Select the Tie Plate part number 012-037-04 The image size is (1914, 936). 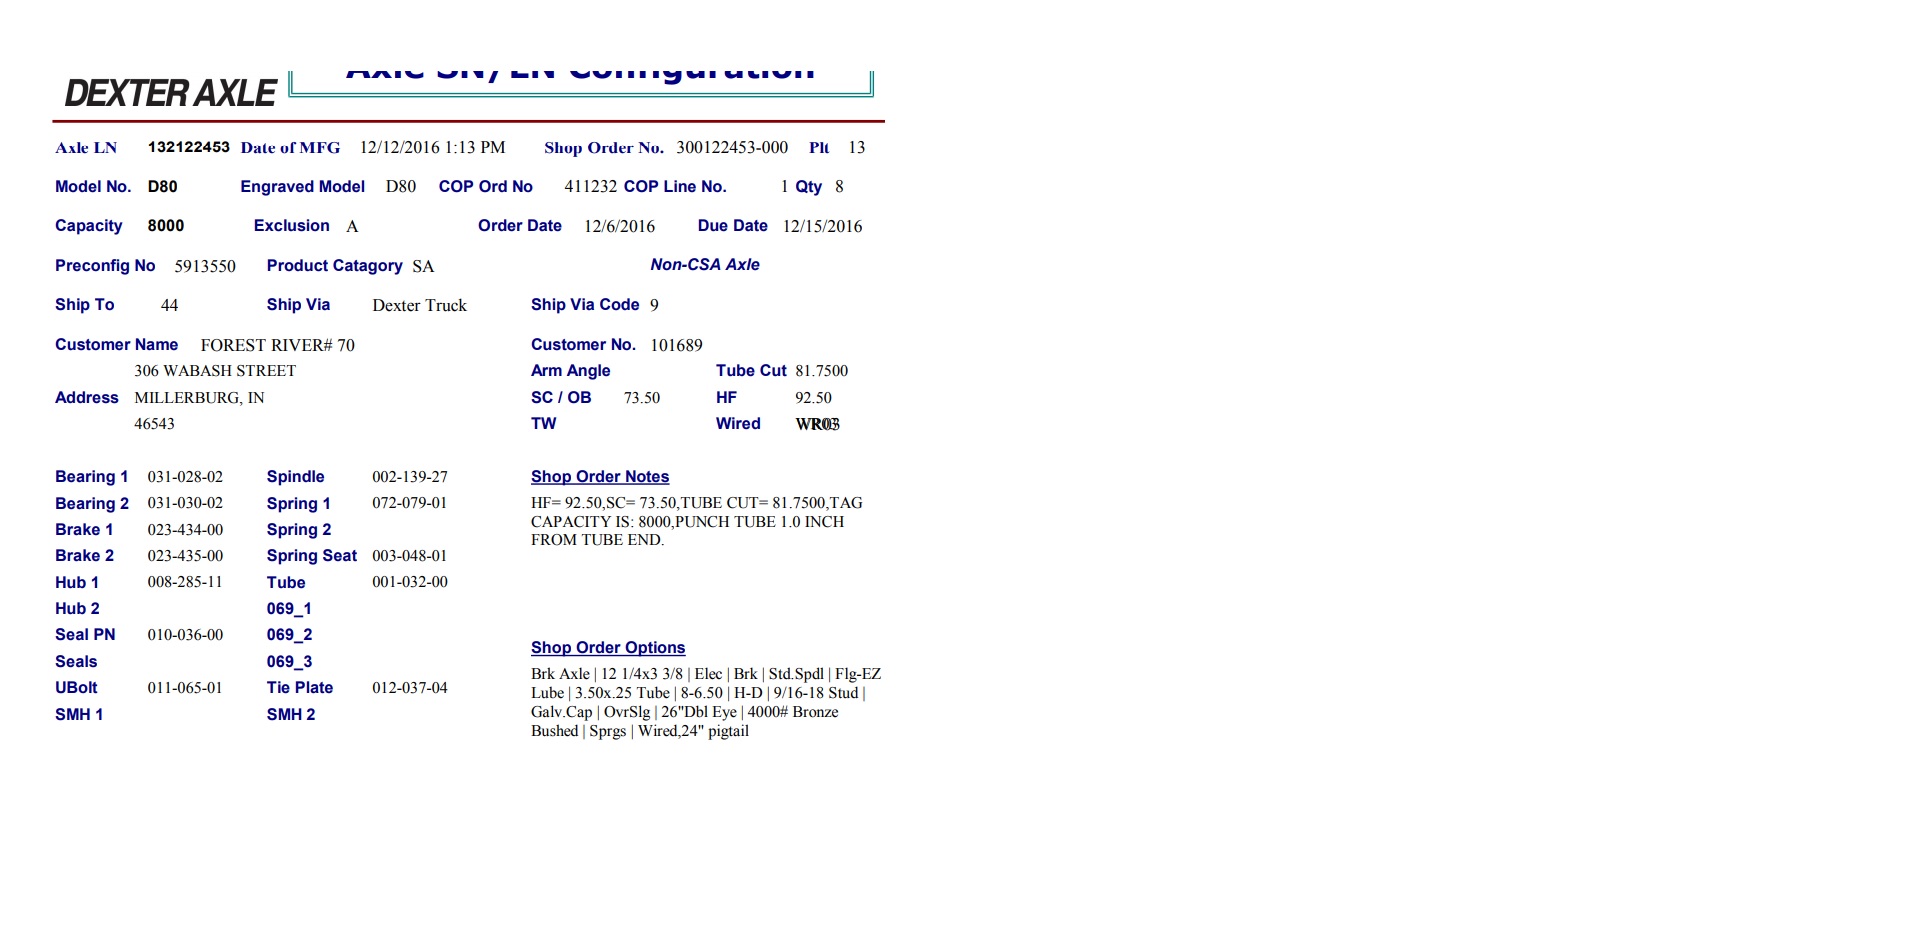(409, 688)
